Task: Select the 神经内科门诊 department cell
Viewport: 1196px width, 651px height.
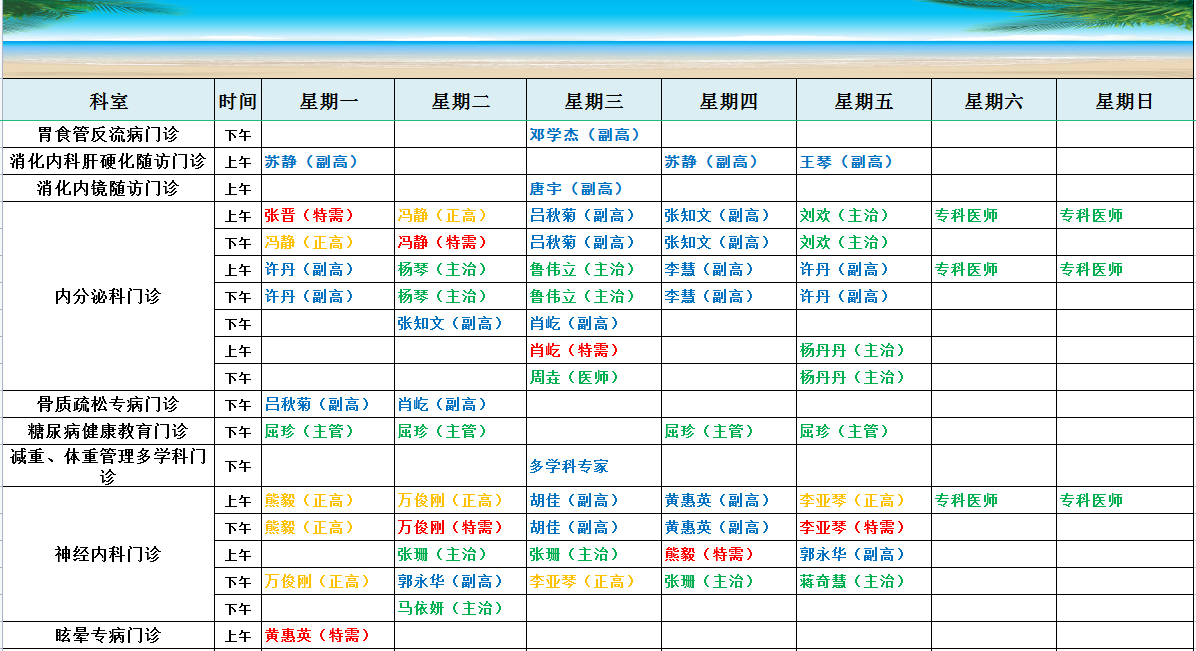Action: 108,554
